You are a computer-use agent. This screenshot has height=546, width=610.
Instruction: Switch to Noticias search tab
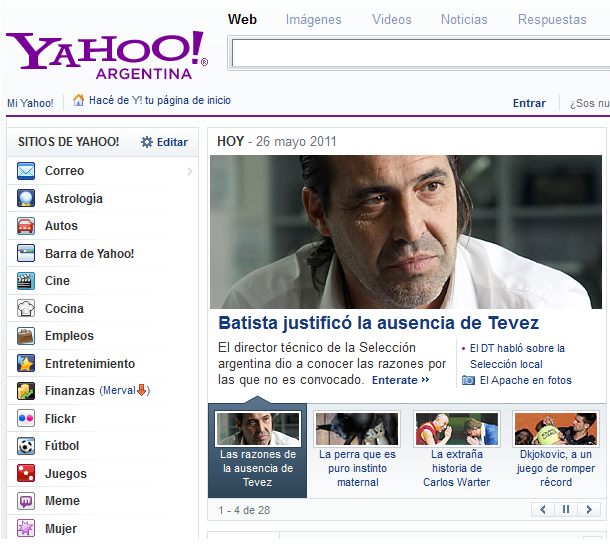[x=464, y=19]
